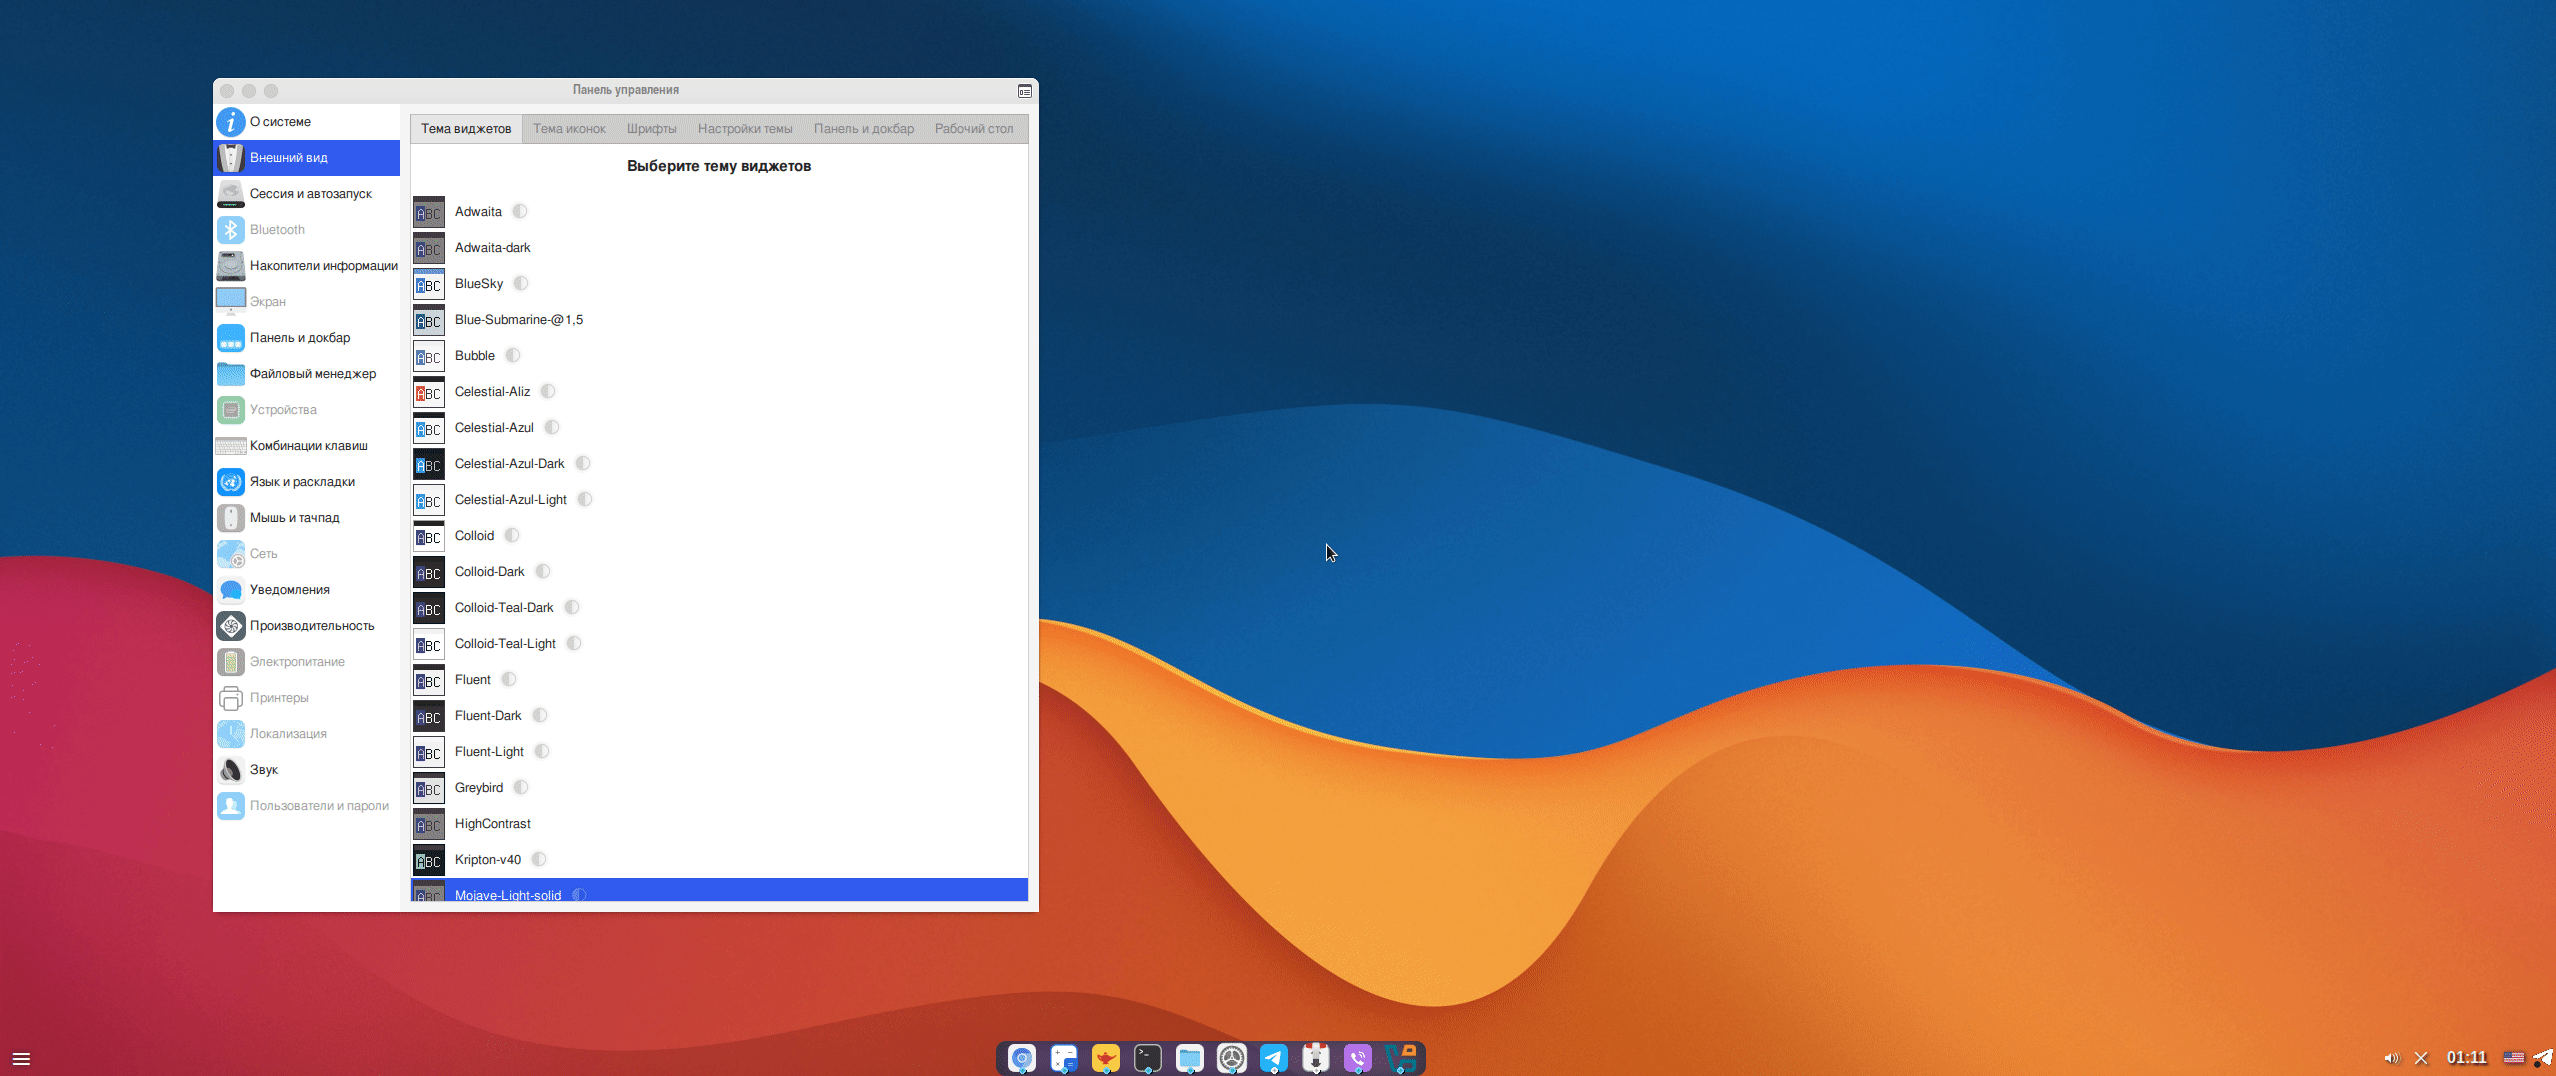Click the volume icon in system tray

click(2390, 1058)
